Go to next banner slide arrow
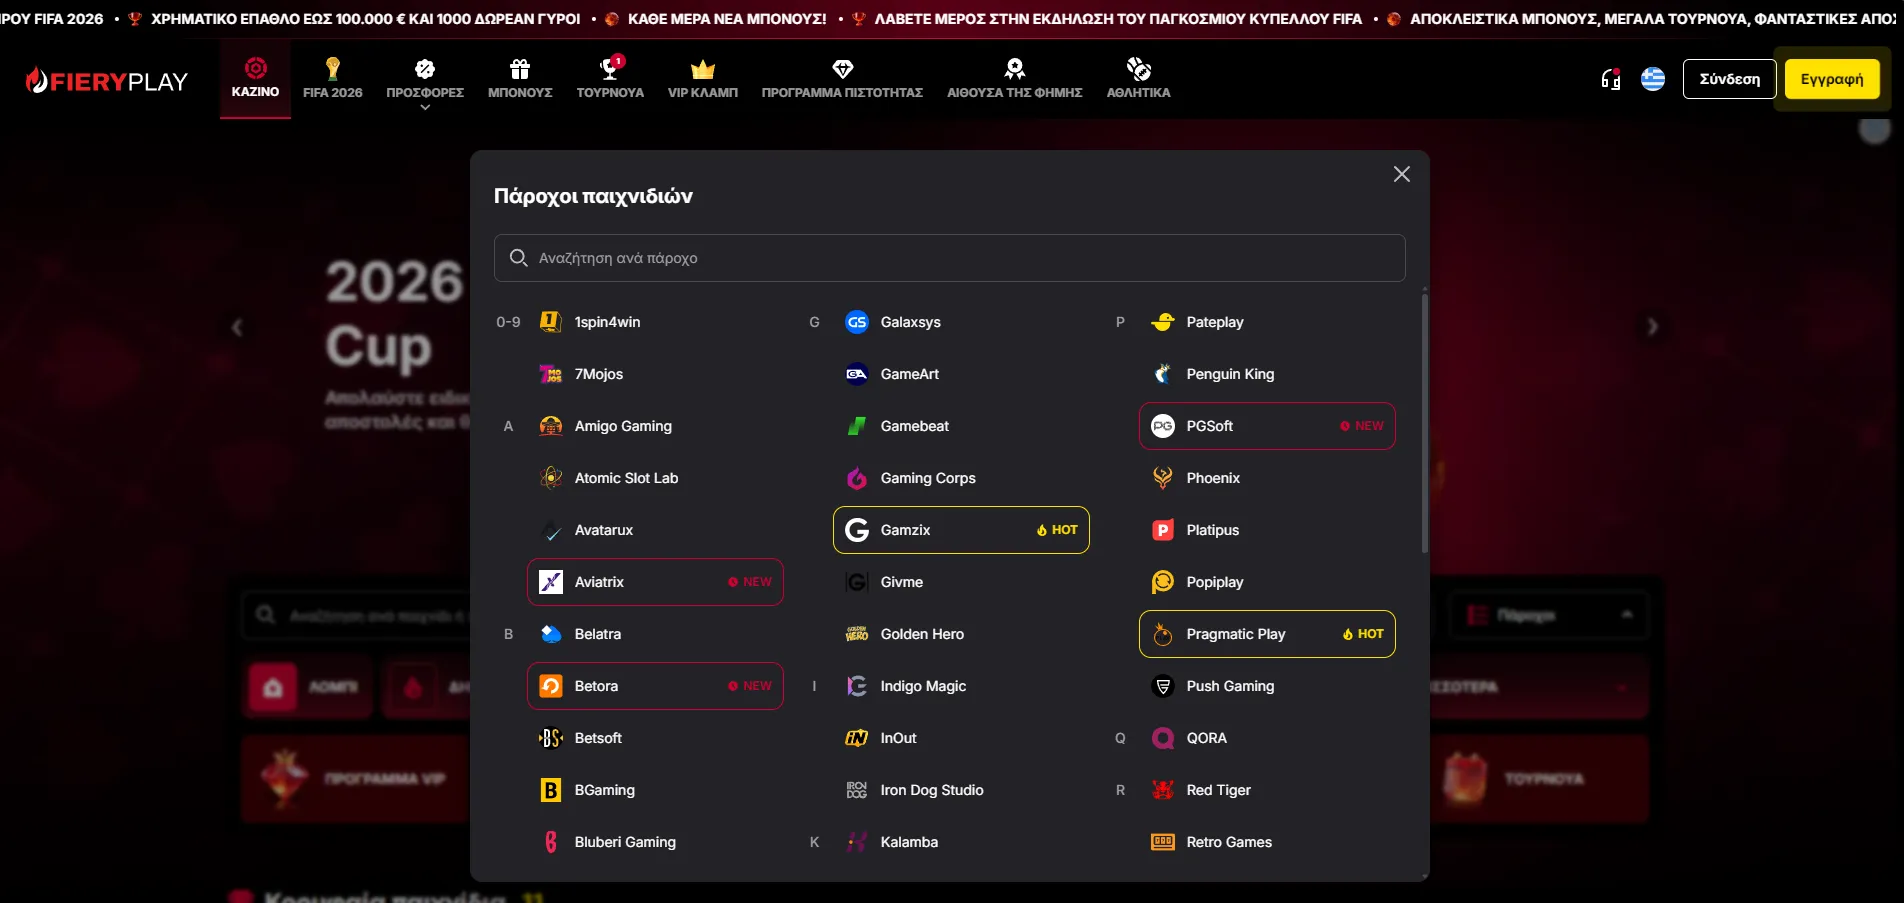This screenshot has height=903, width=1904. [1652, 326]
